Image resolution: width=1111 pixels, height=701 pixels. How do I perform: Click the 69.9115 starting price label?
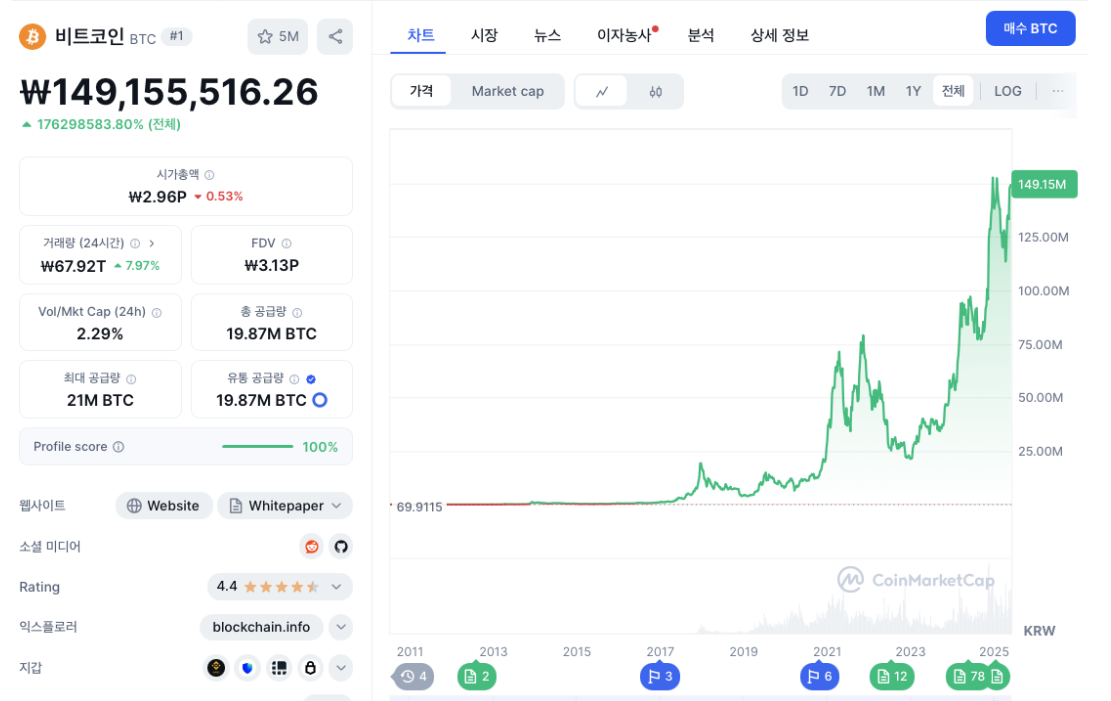[x=419, y=507]
